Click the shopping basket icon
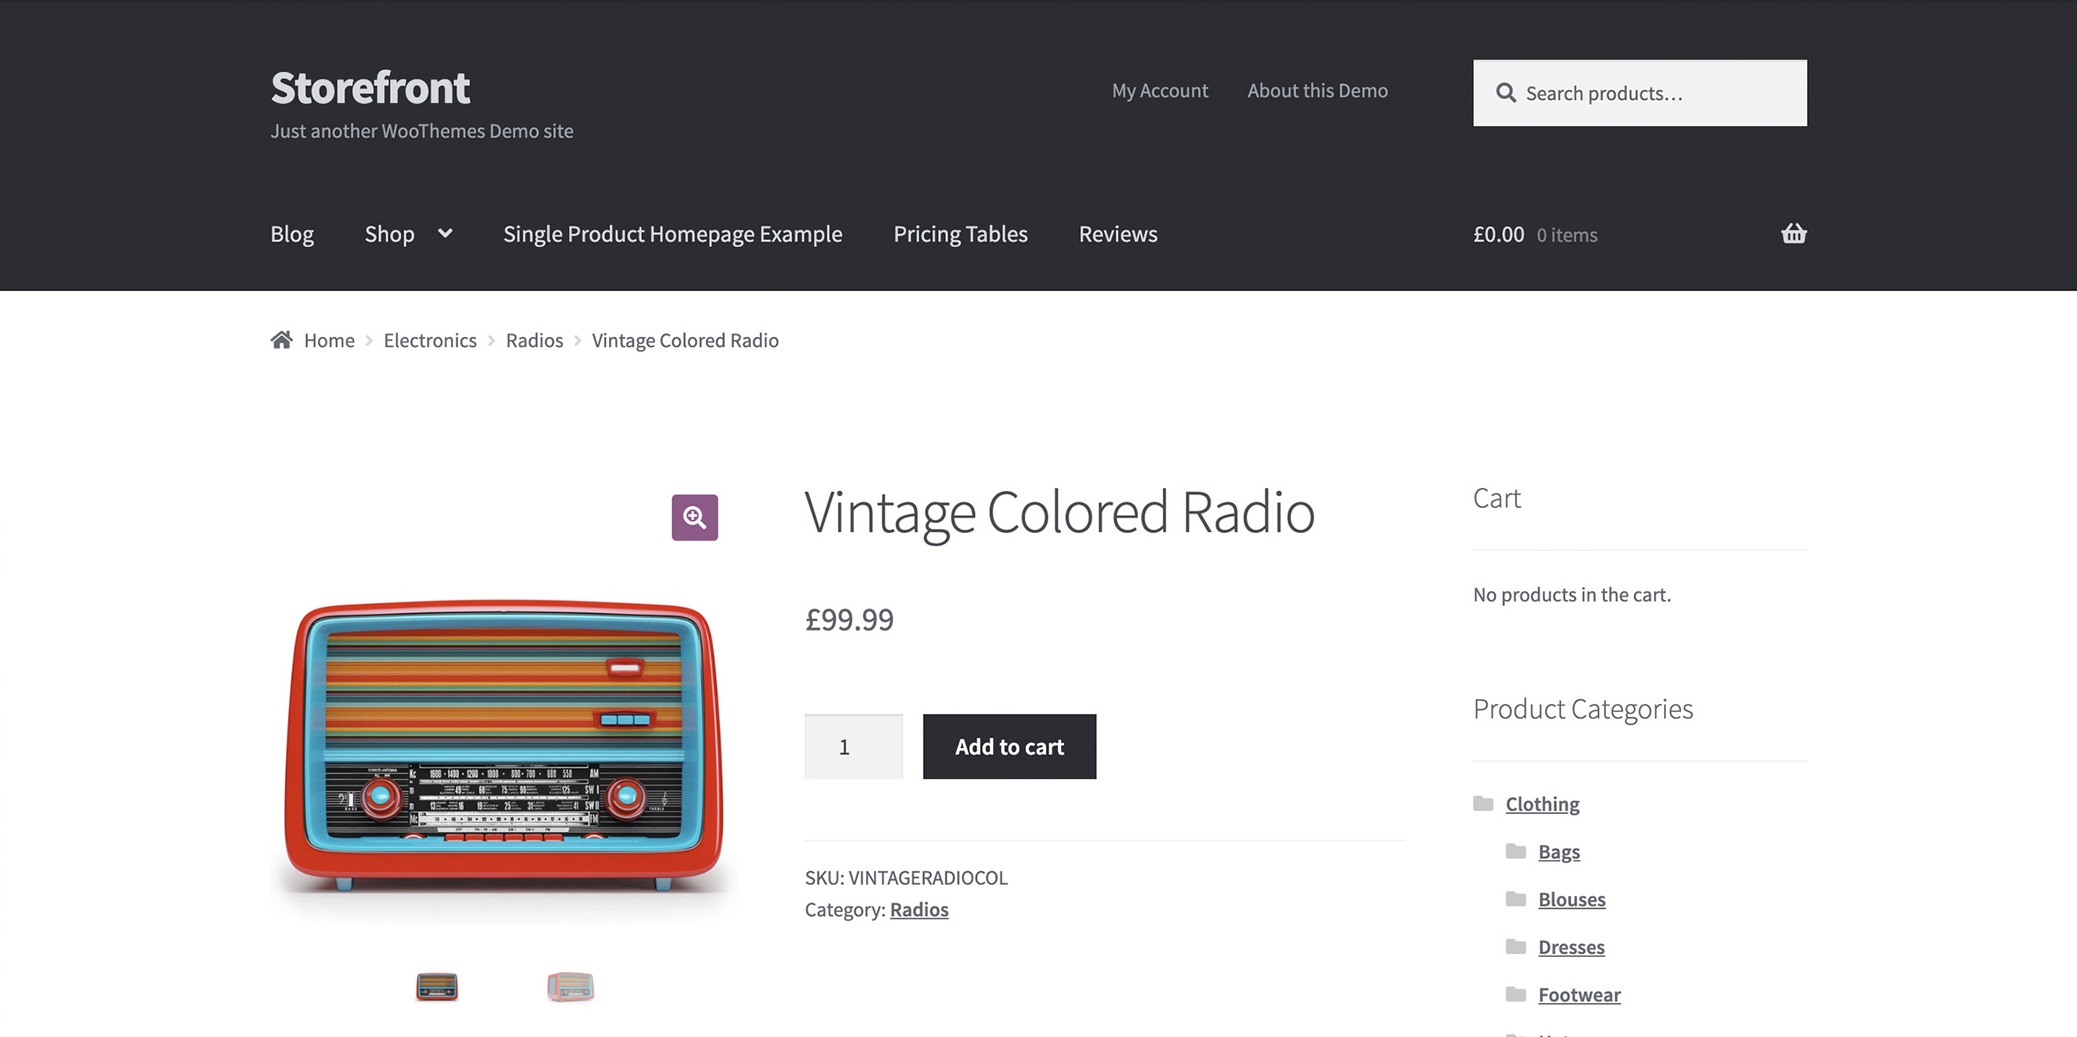The width and height of the screenshot is (2077, 1037). pyautogui.click(x=1793, y=234)
